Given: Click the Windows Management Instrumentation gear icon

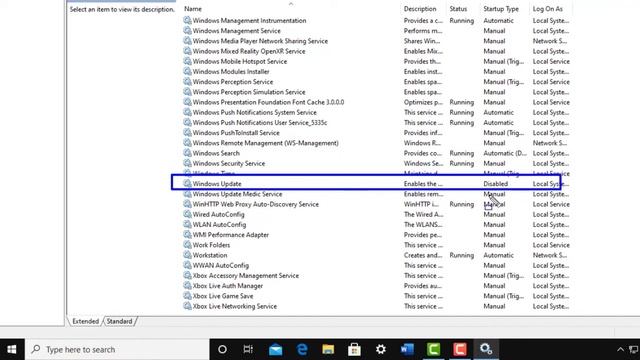Looking at the screenshot, I should pos(187,20).
